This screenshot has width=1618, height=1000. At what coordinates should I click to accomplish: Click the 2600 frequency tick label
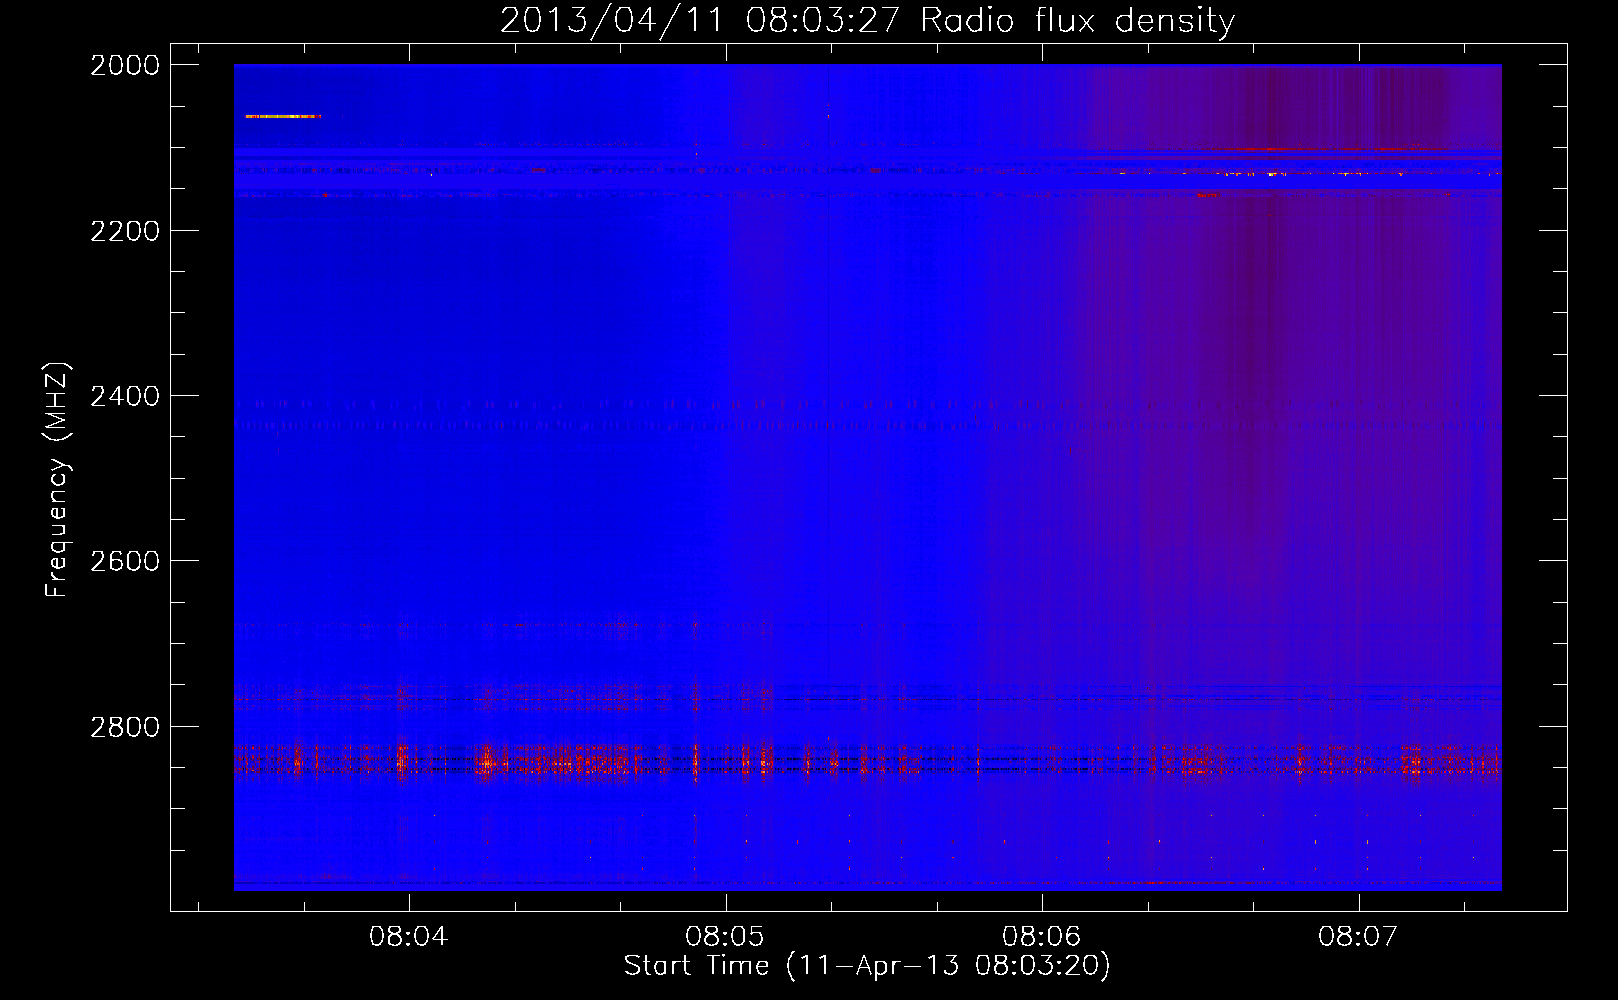tap(125, 561)
